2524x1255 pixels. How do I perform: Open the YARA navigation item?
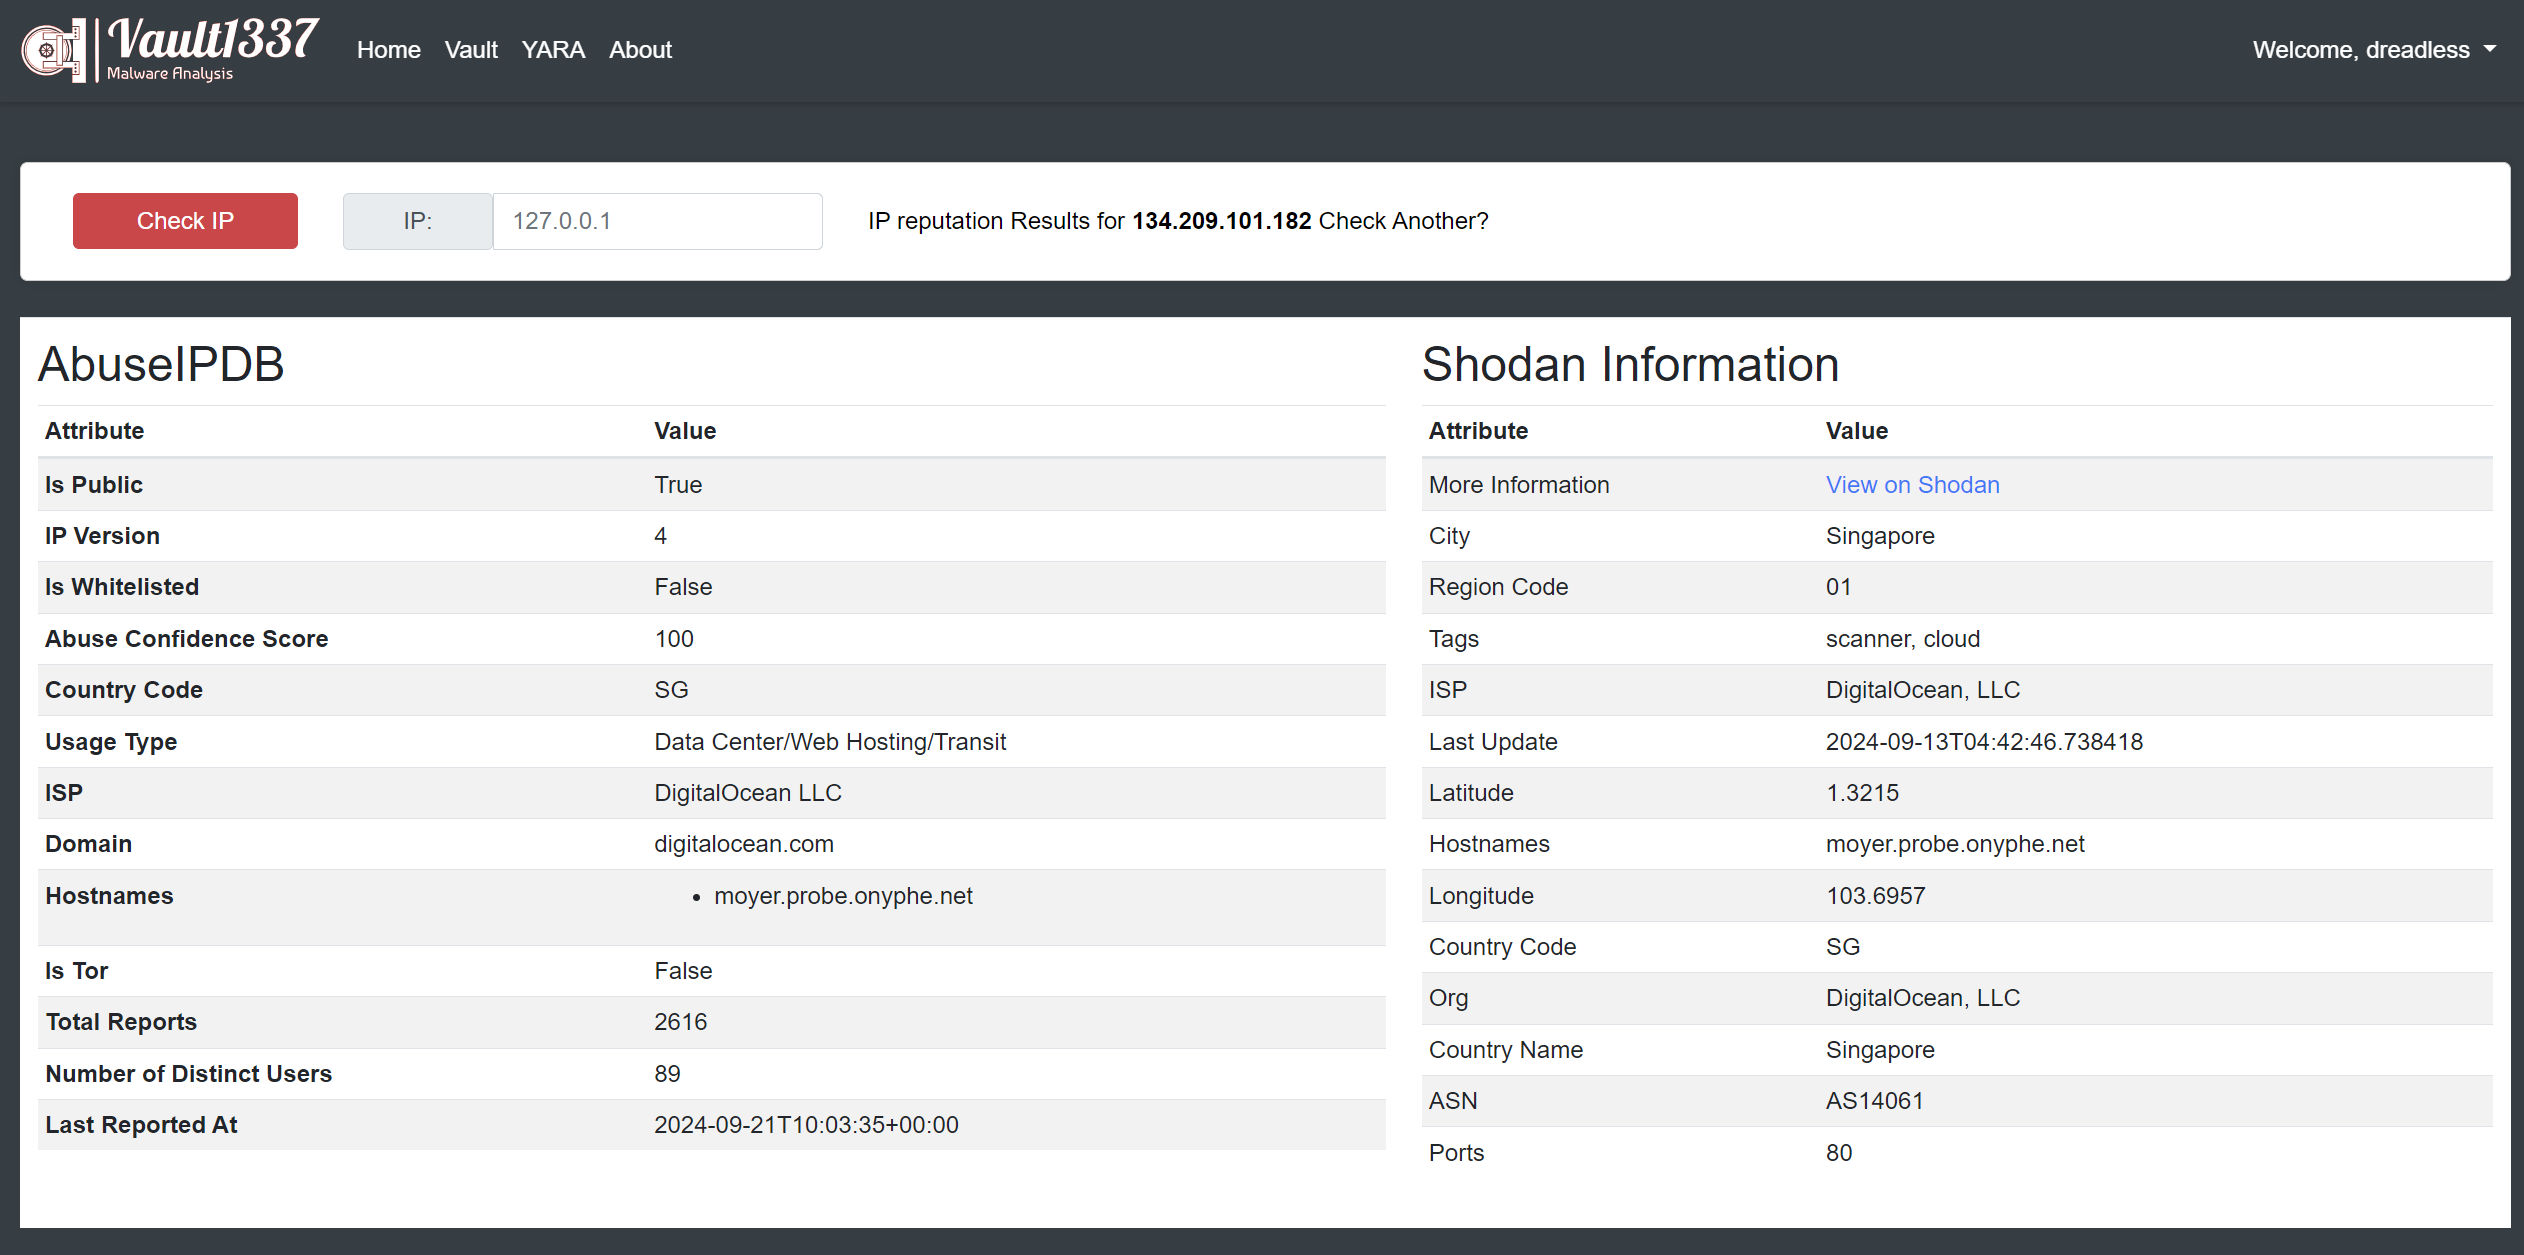point(553,50)
